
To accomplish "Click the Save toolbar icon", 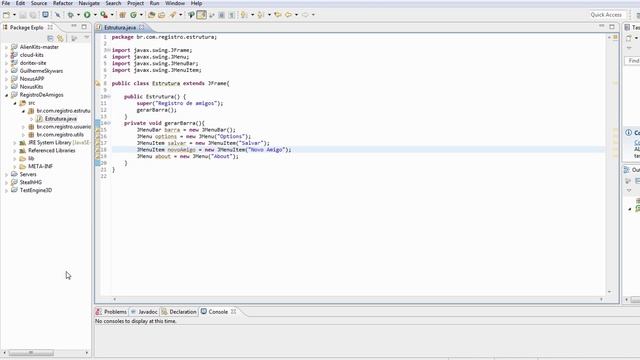I will [x=23, y=15].
